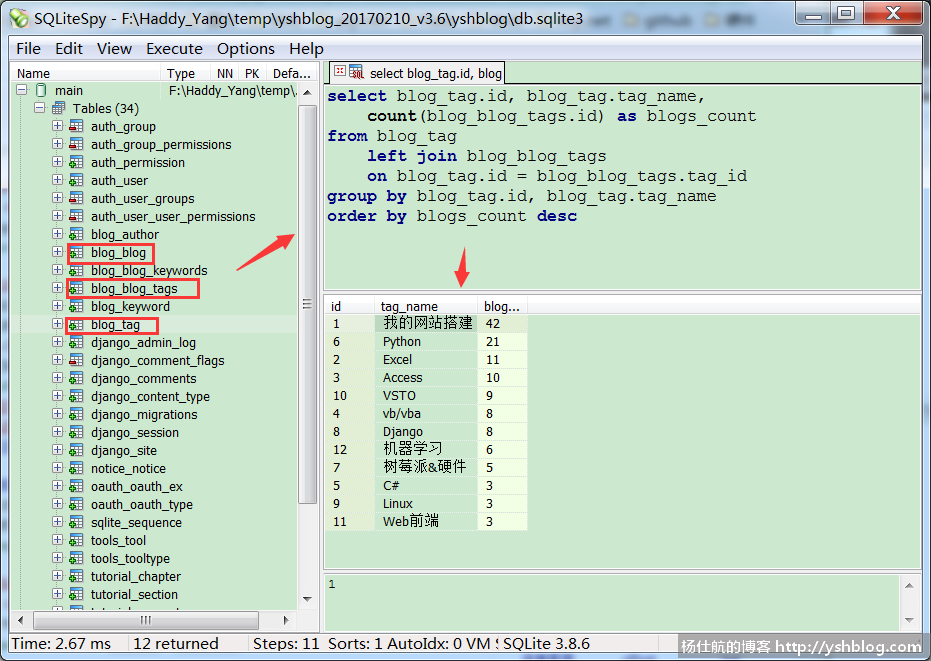Click the django_admin_log table icon
The image size is (931, 661).
(76, 342)
